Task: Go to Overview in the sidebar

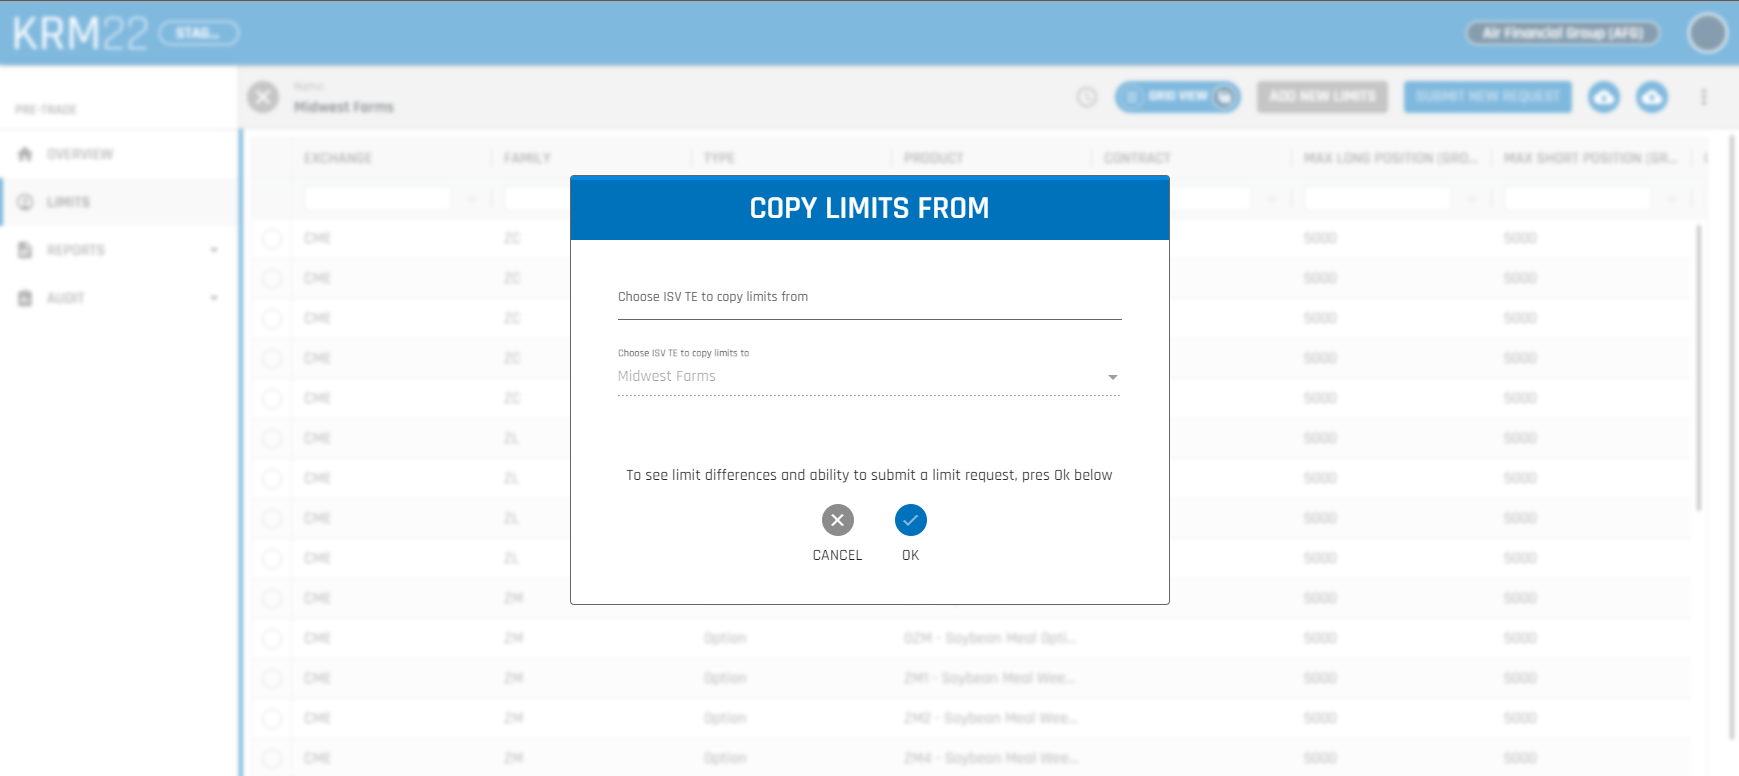Action: 80,154
